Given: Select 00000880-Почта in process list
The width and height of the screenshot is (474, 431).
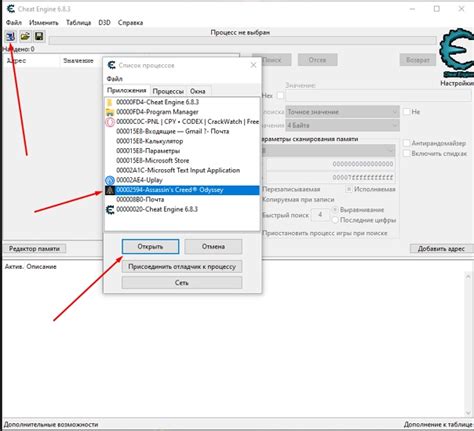Looking at the screenshot, I should 182,200.
